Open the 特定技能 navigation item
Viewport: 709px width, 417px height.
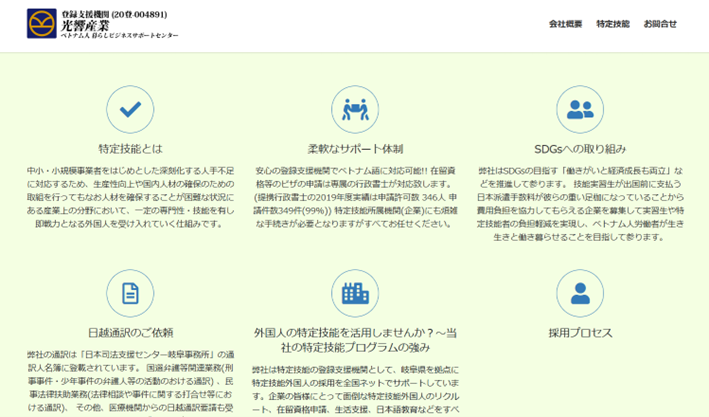click(x=613, y=24)
